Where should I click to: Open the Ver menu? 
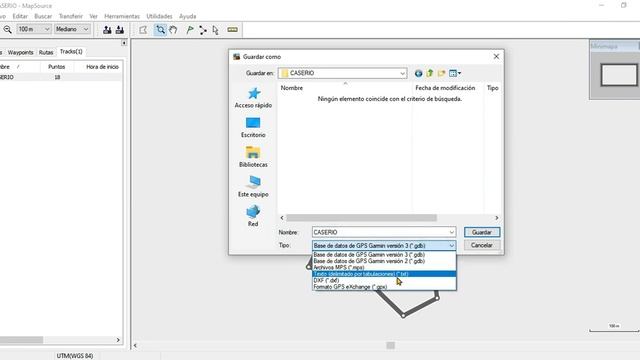click(93, 16)
